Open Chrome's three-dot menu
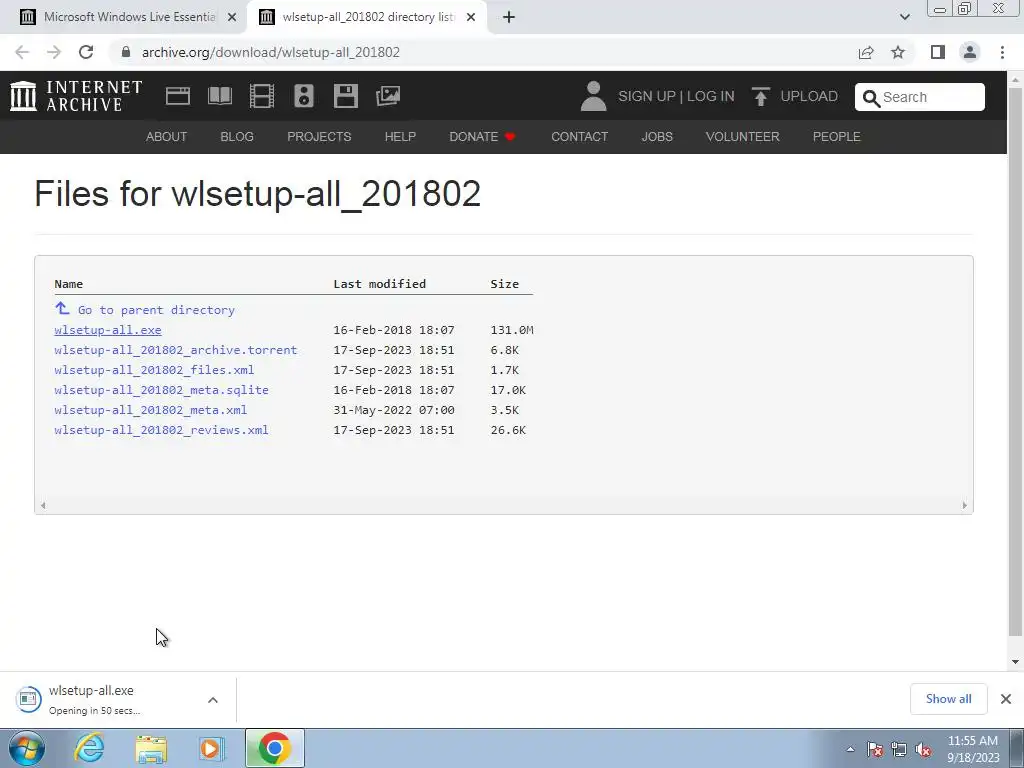This screenshot has width=1024, height=768. 1002,52
